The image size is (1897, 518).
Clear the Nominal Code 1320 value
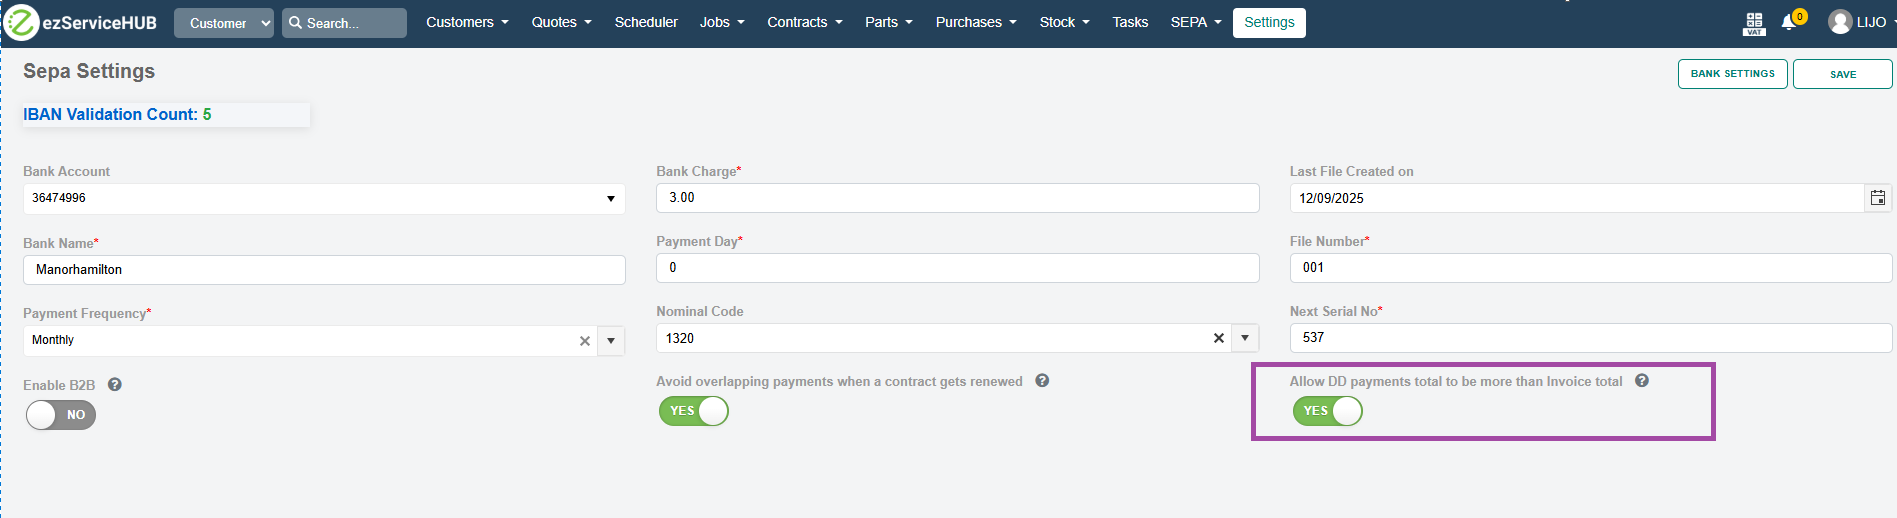click(x=1218, y=338)
